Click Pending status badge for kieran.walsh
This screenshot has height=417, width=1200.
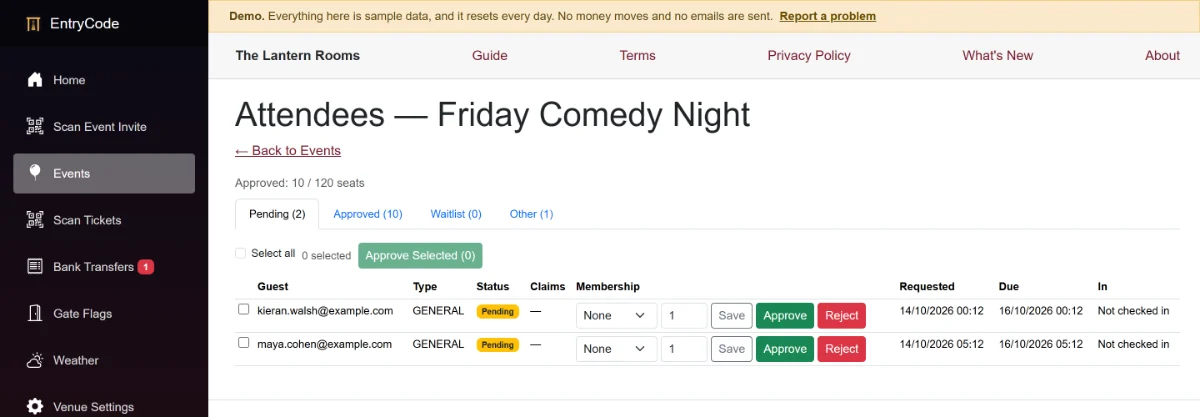pos(497,311)
